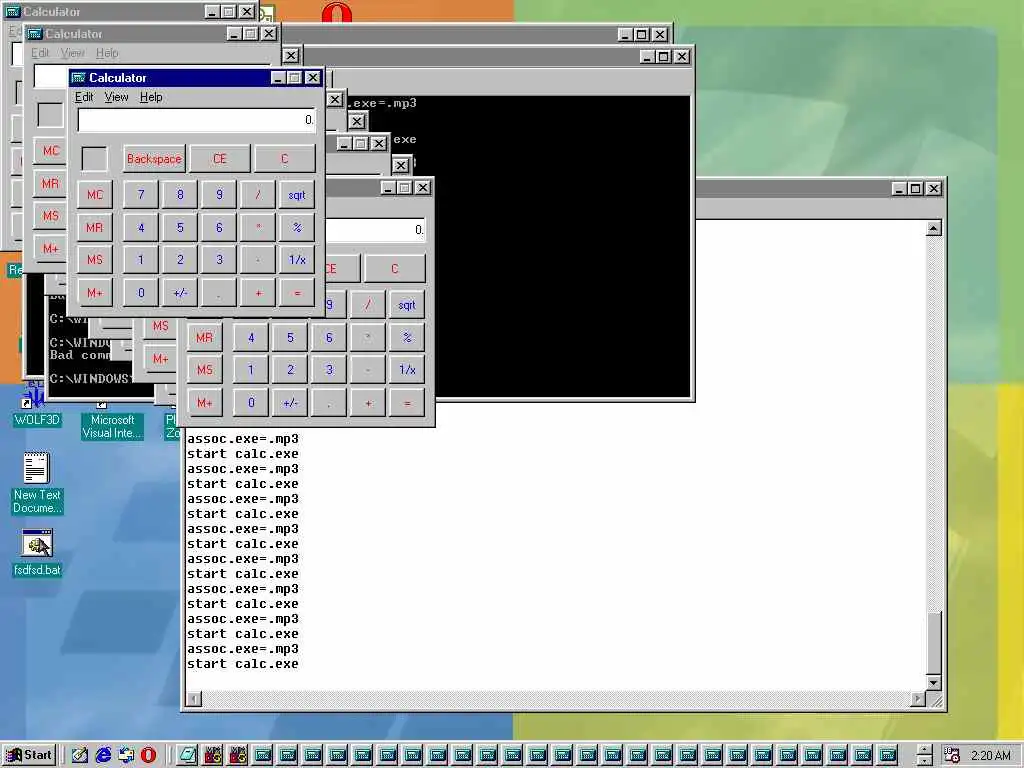This screenshot has height=768, width=1024.
Task: Click the percent button in active Calculator
Action: coord(297,227)
